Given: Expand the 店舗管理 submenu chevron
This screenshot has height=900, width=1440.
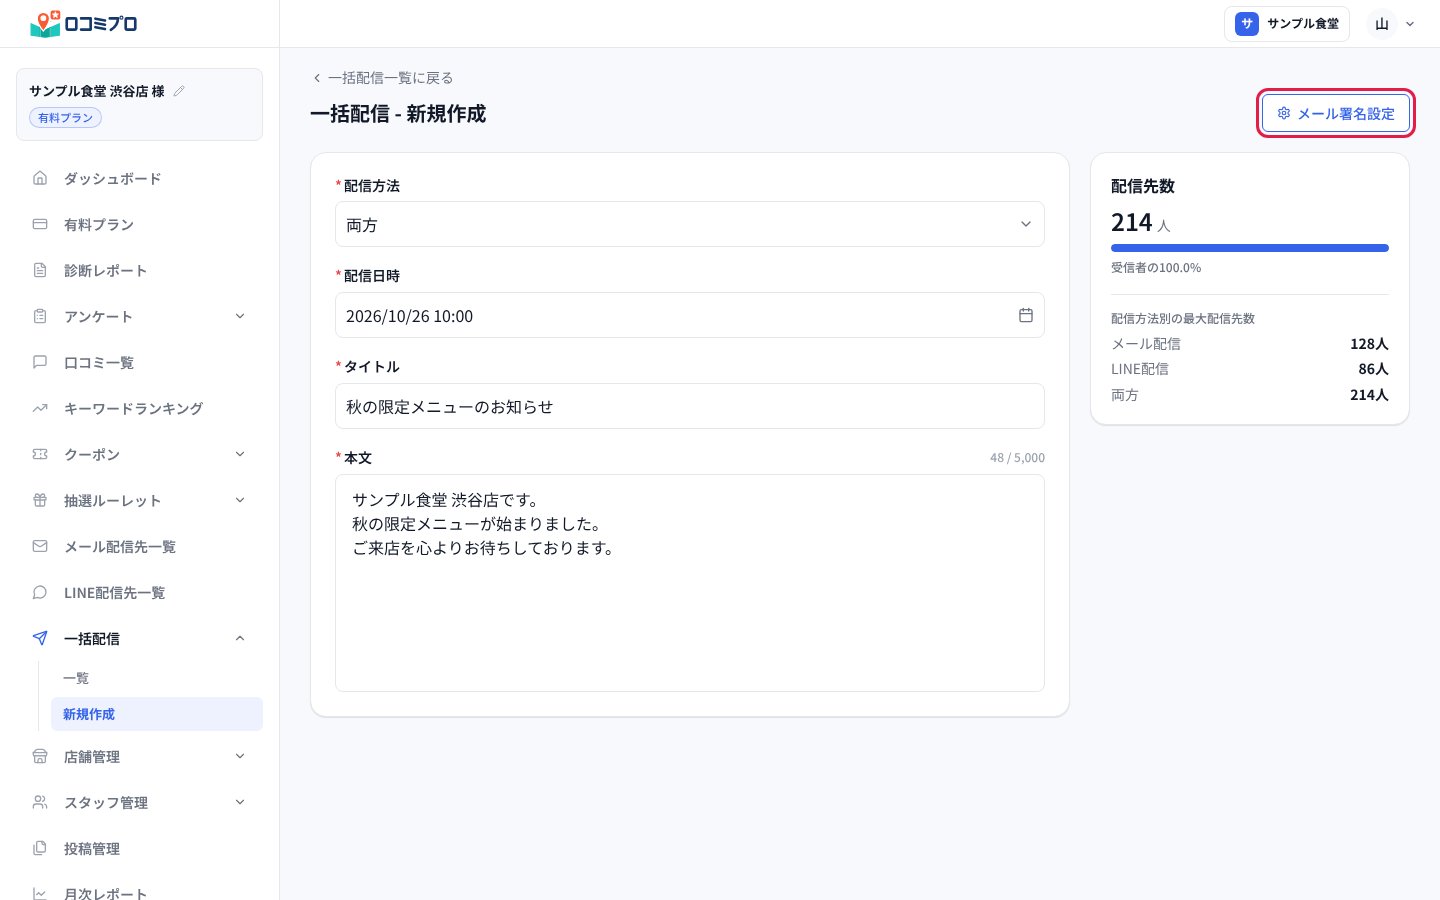Looking at the screenshot, I should [240, 756].
